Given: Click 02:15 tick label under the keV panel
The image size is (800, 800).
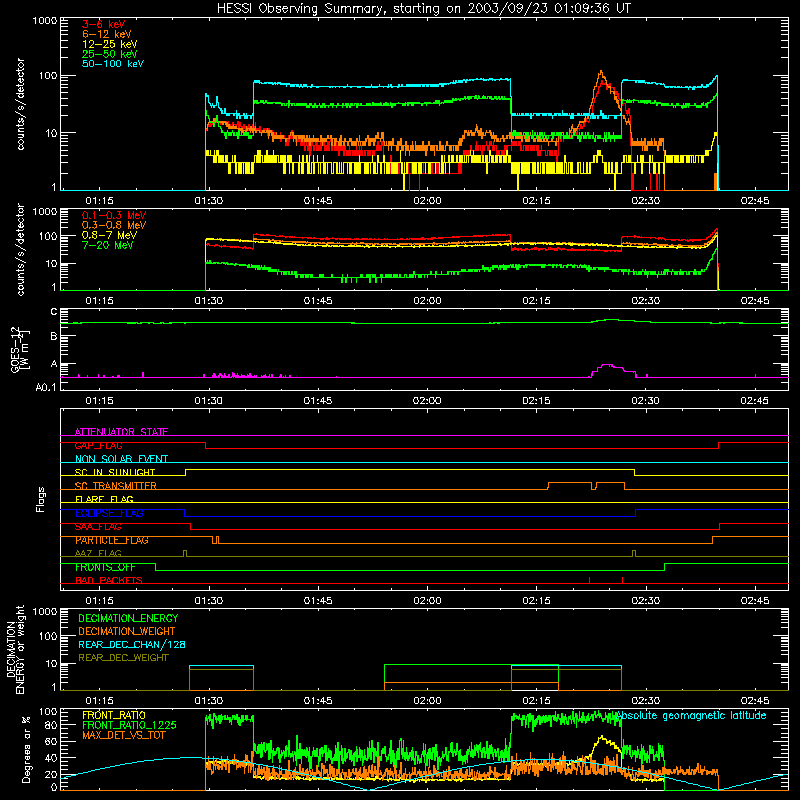Looking at the screenshot, I should [536, 201].
